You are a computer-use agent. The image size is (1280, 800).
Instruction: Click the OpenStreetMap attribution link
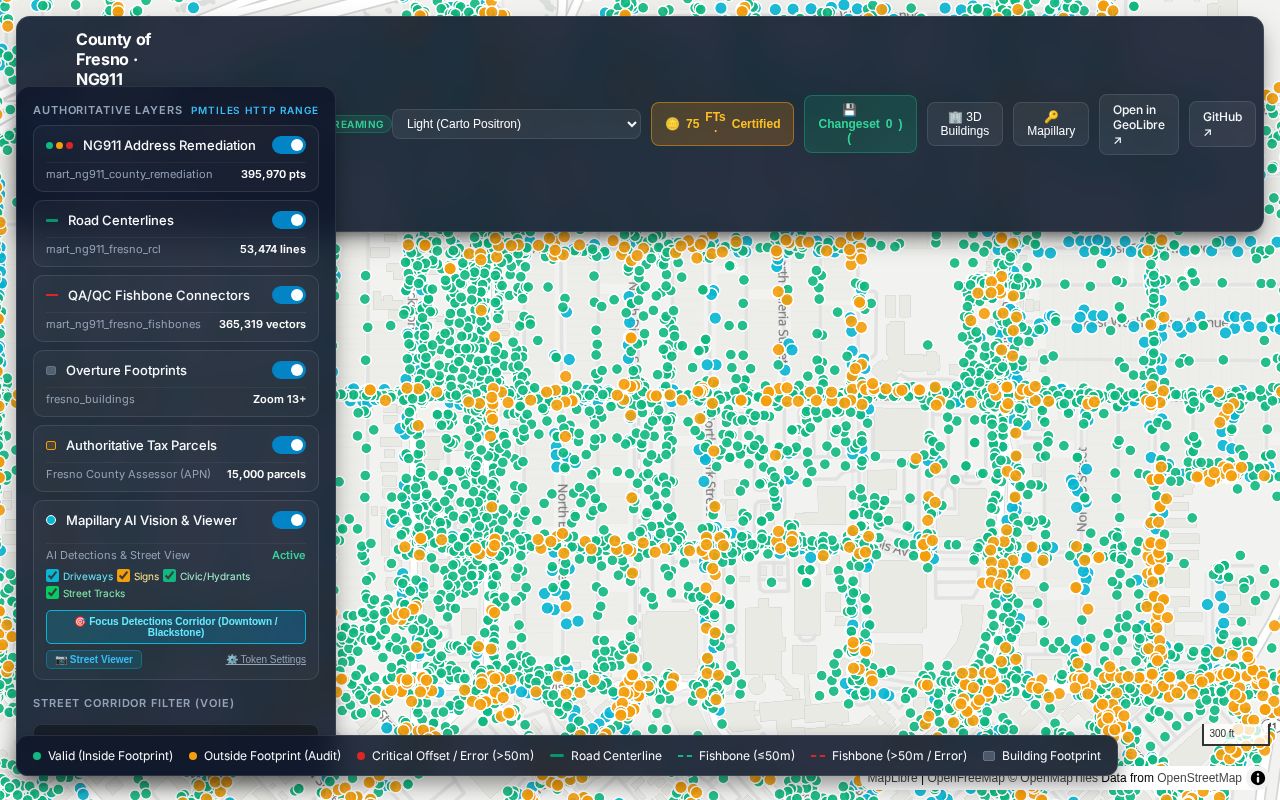(x=1199, y=778)
